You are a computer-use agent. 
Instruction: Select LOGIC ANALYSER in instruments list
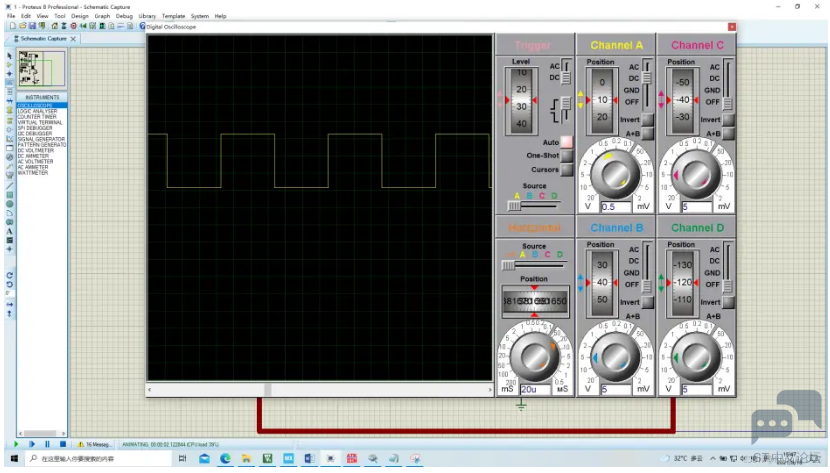click(x=37, y=111)
